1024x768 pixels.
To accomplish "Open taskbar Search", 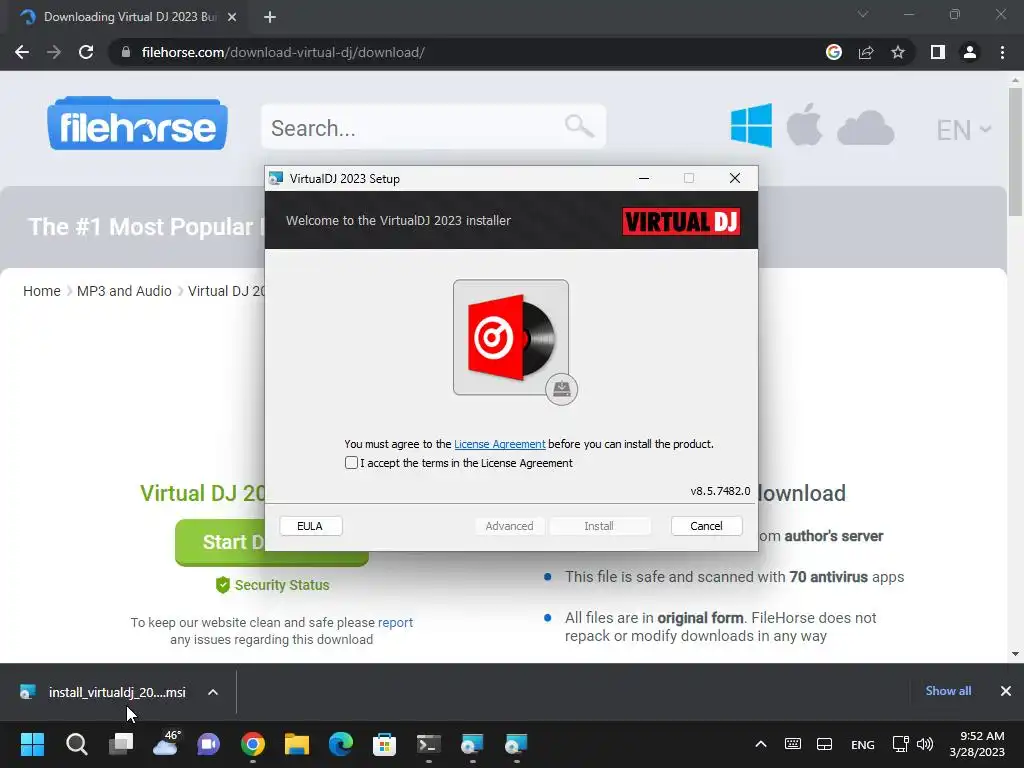I will 77,744.
